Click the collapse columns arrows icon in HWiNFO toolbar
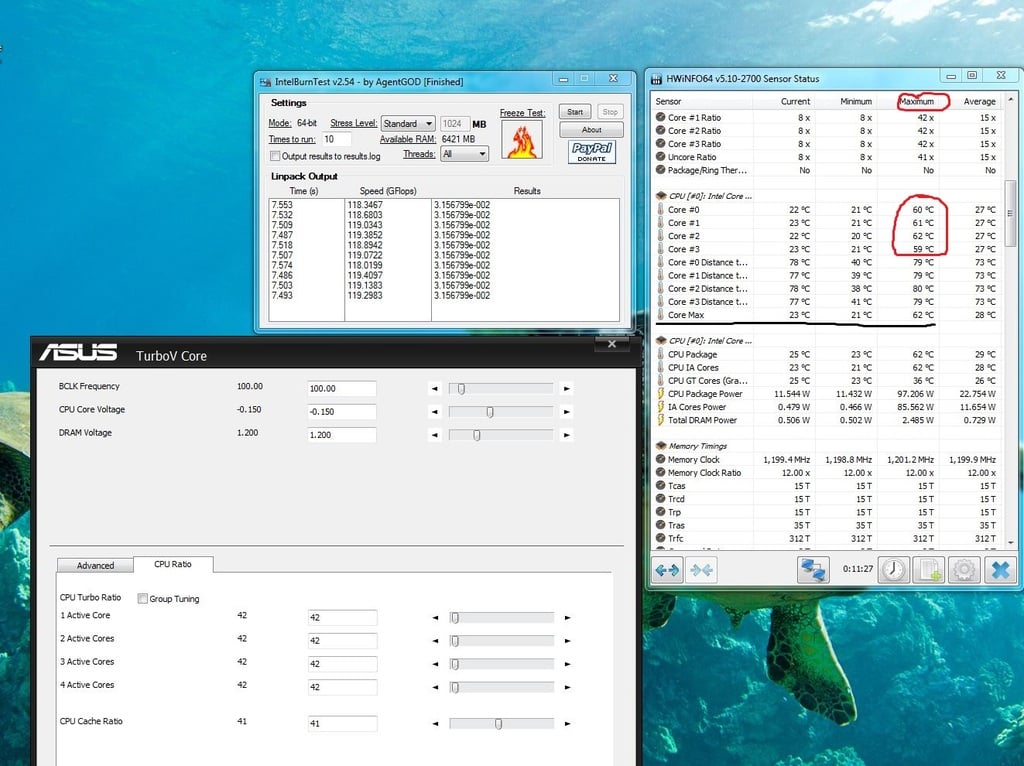Viewport: 1024px width, 766px height. pyautogui.click(x=701, y=570)
